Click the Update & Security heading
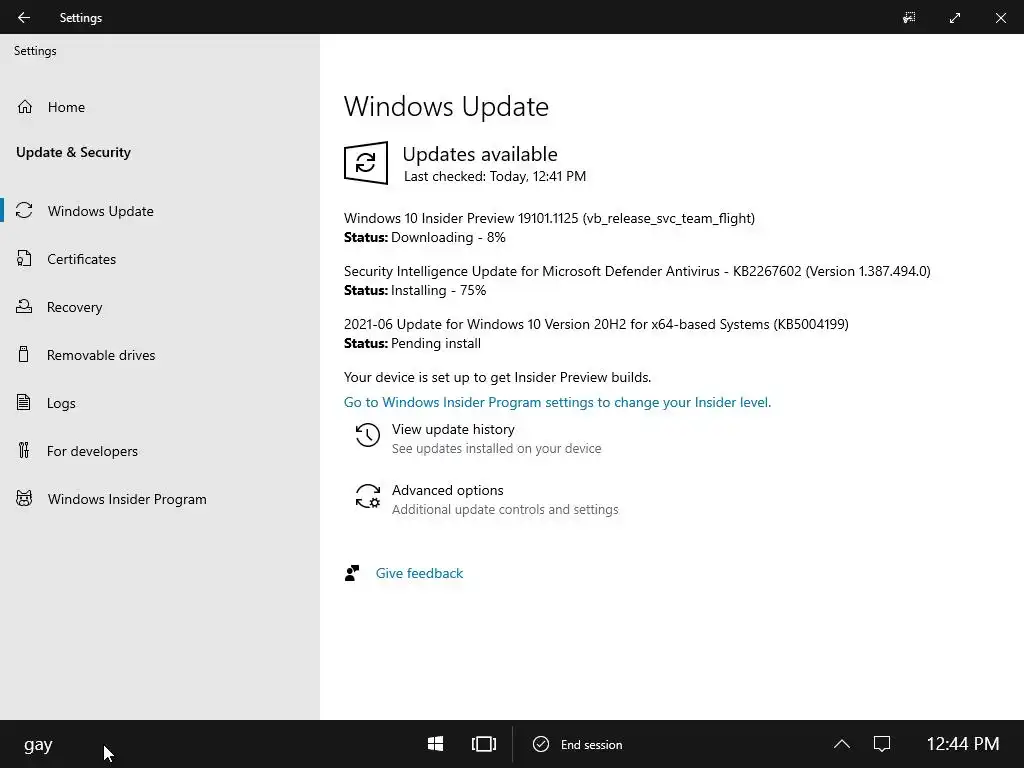 [x=73, y=152]
